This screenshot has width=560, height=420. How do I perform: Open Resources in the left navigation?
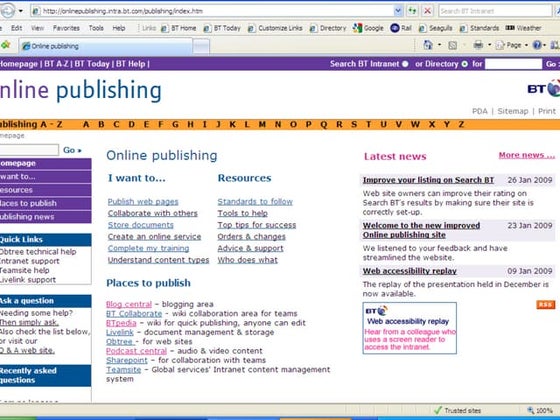click(x=45, y=190)
